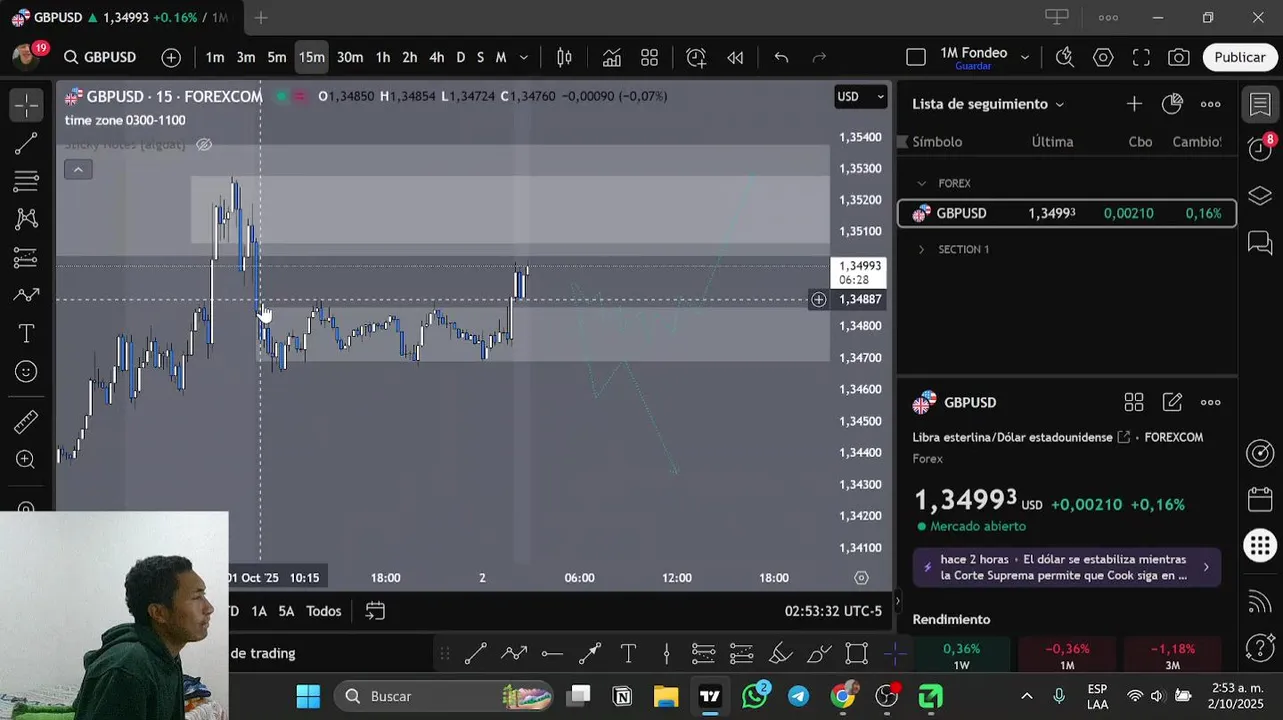The height and width of the screenshot is (720, 1283).
Task: Undo the last chart action
Action: (x=781, y=57)
